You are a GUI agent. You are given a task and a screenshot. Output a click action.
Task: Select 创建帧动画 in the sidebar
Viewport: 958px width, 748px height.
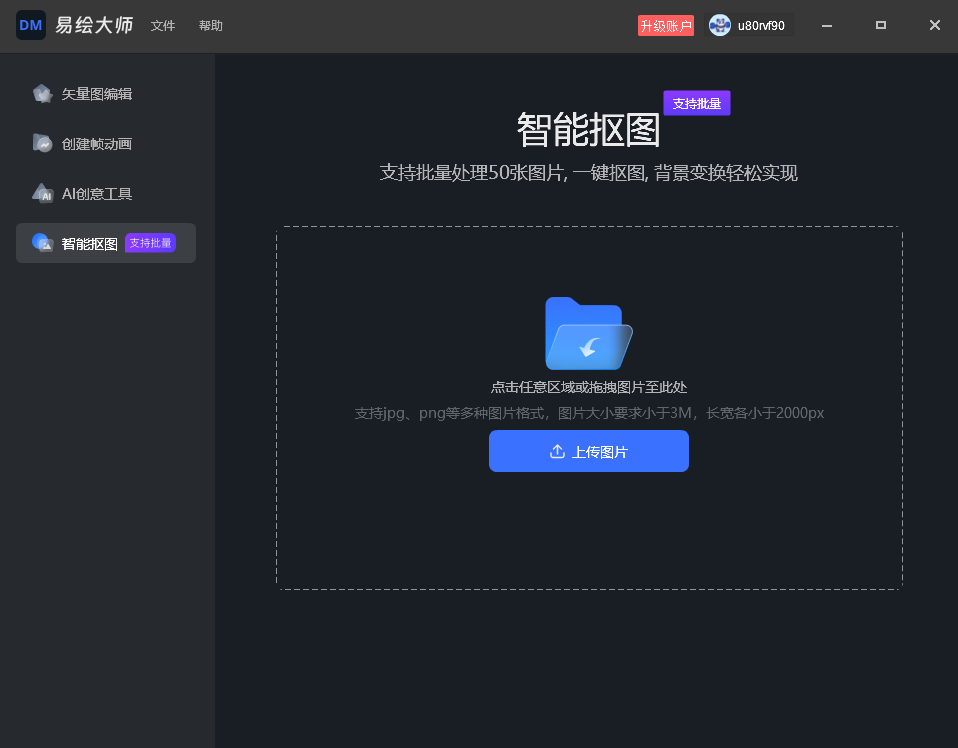tap(106, 144)
